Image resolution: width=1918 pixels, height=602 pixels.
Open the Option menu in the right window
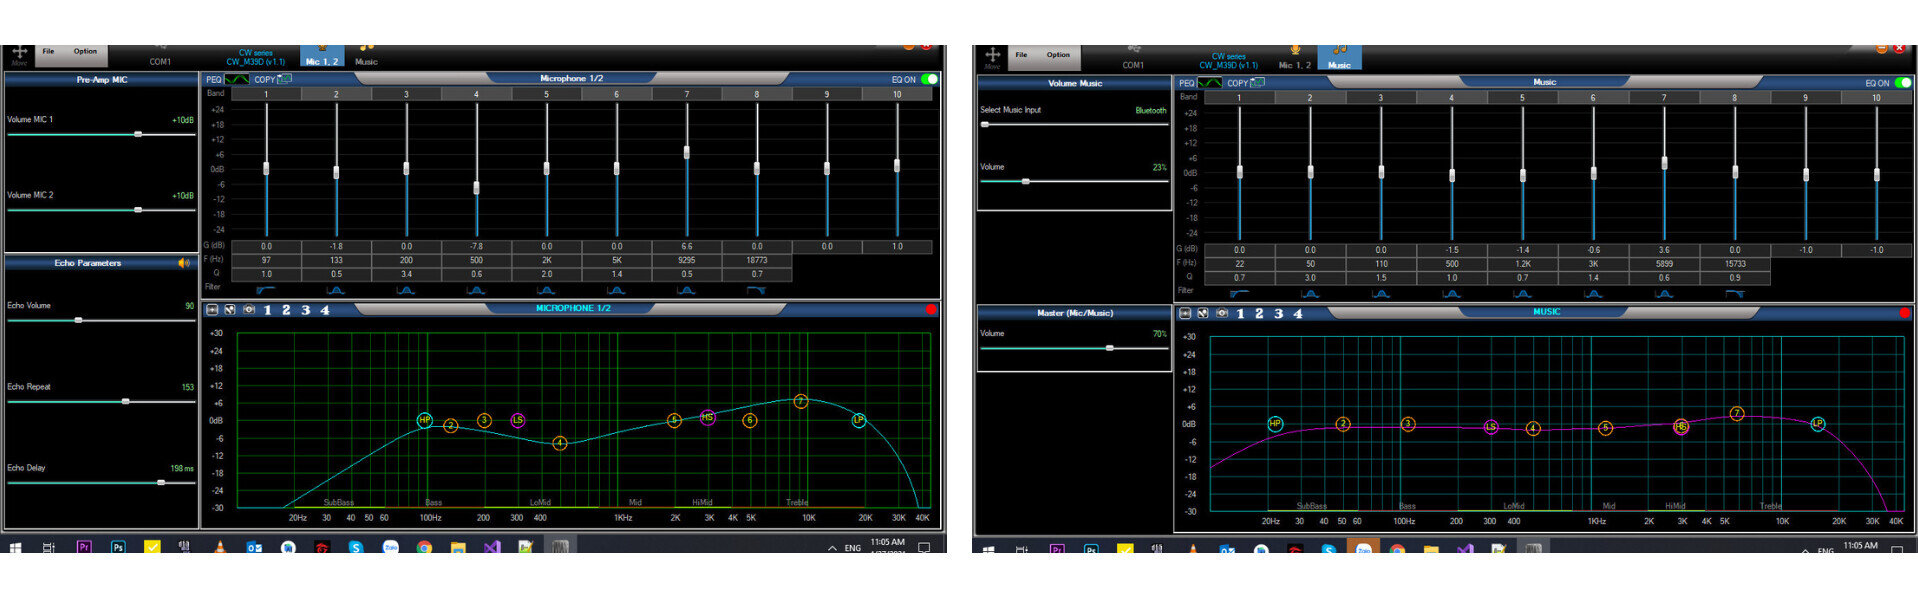coord(1058,55)
